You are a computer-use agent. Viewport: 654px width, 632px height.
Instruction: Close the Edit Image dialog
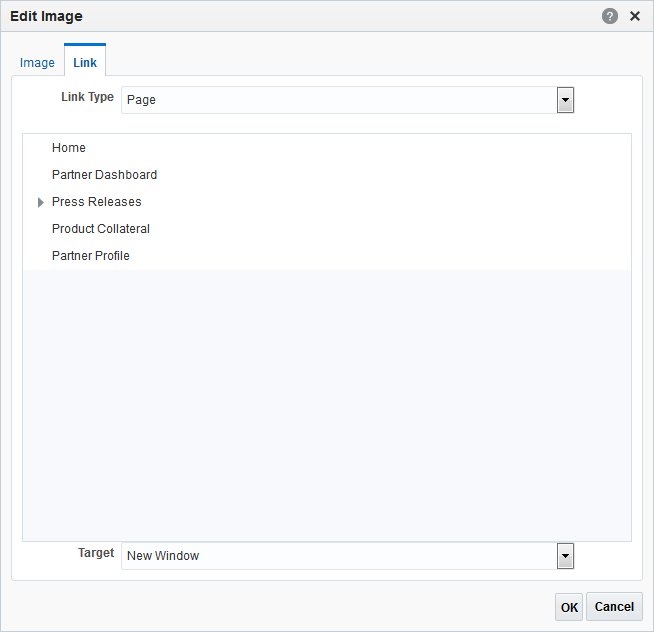[x=635, y=16]
